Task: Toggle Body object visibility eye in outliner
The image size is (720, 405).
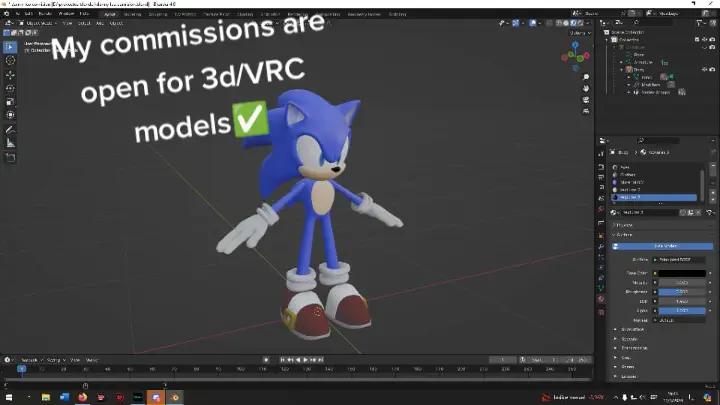Action: (705, 70)
